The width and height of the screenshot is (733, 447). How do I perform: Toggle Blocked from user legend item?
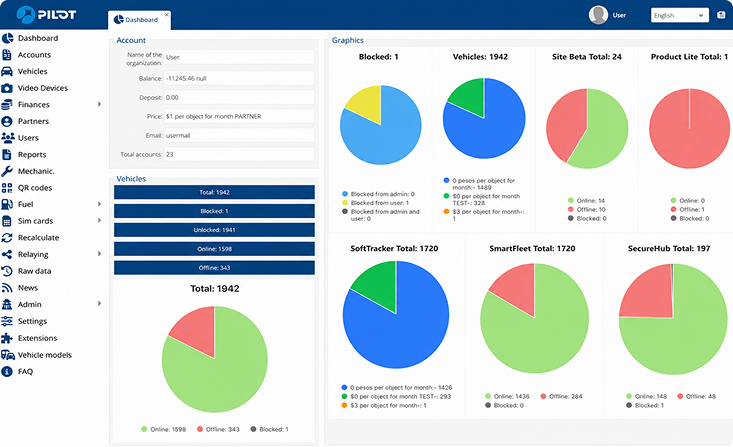375,203
